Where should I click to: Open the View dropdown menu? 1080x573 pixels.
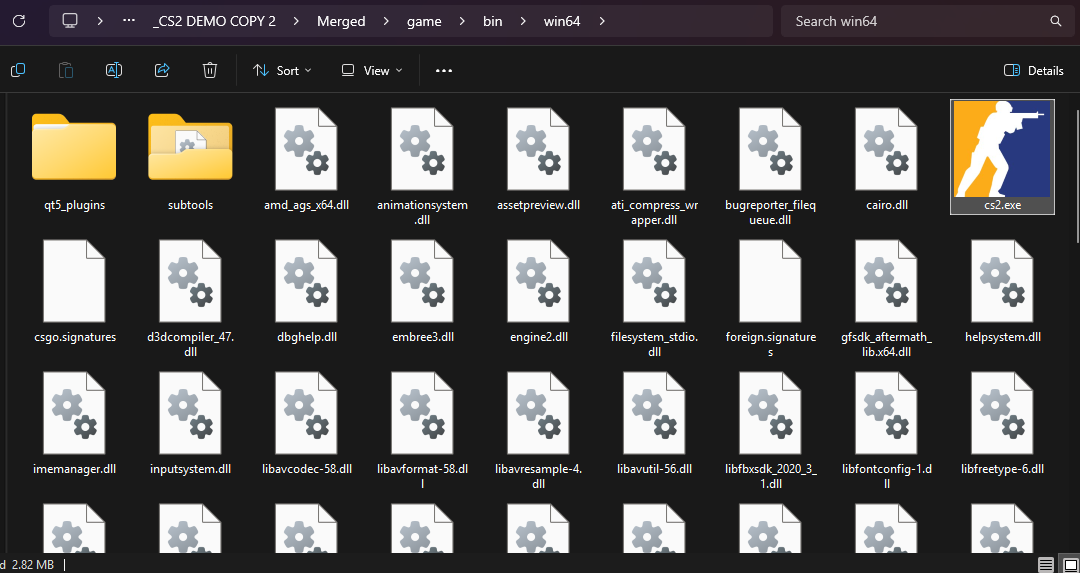372,70
